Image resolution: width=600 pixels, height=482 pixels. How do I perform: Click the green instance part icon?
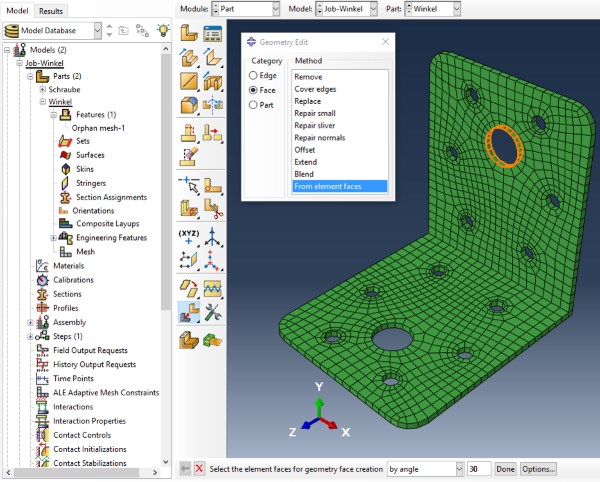213,340
